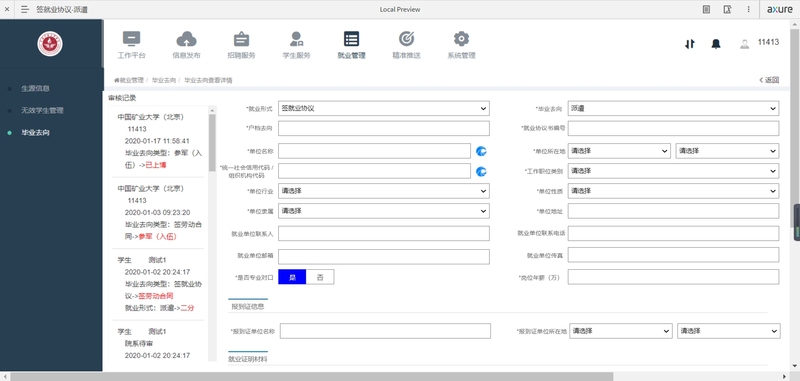This screenshot has width=800, height=381.
Task: Open the 单位隶属 dropdown
Action: tap(384, 211)
